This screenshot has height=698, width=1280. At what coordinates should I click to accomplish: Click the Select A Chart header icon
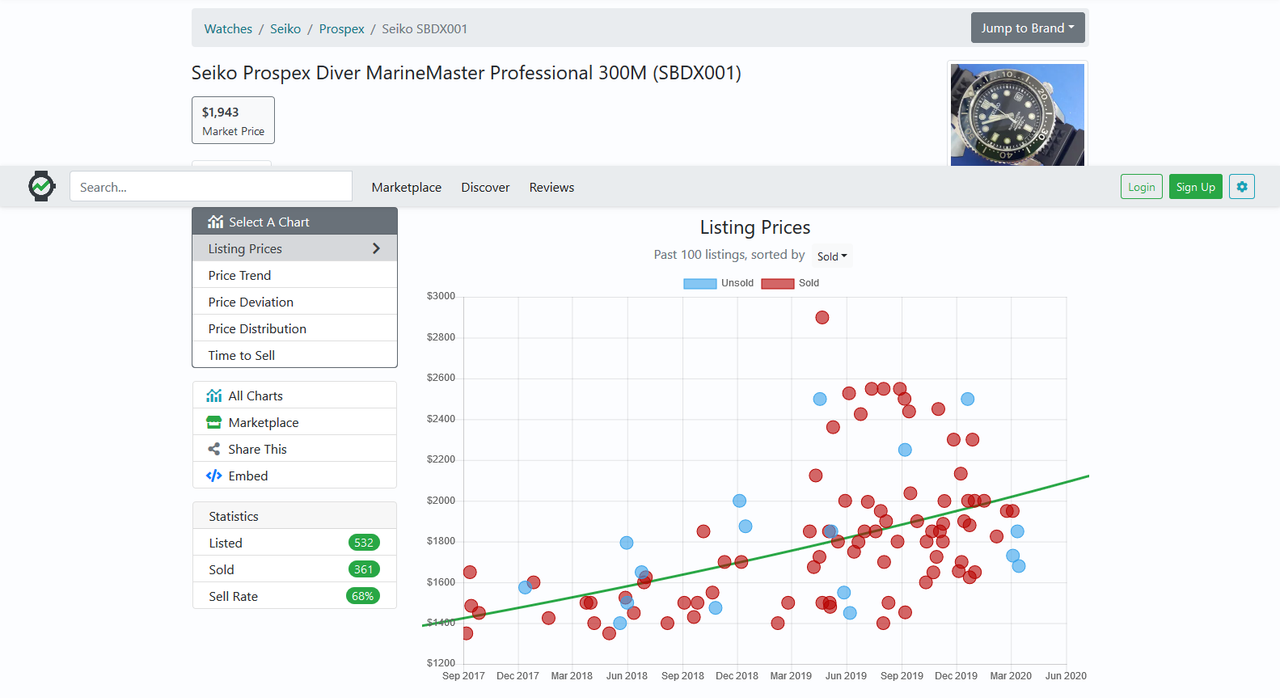tap(215, 222)
